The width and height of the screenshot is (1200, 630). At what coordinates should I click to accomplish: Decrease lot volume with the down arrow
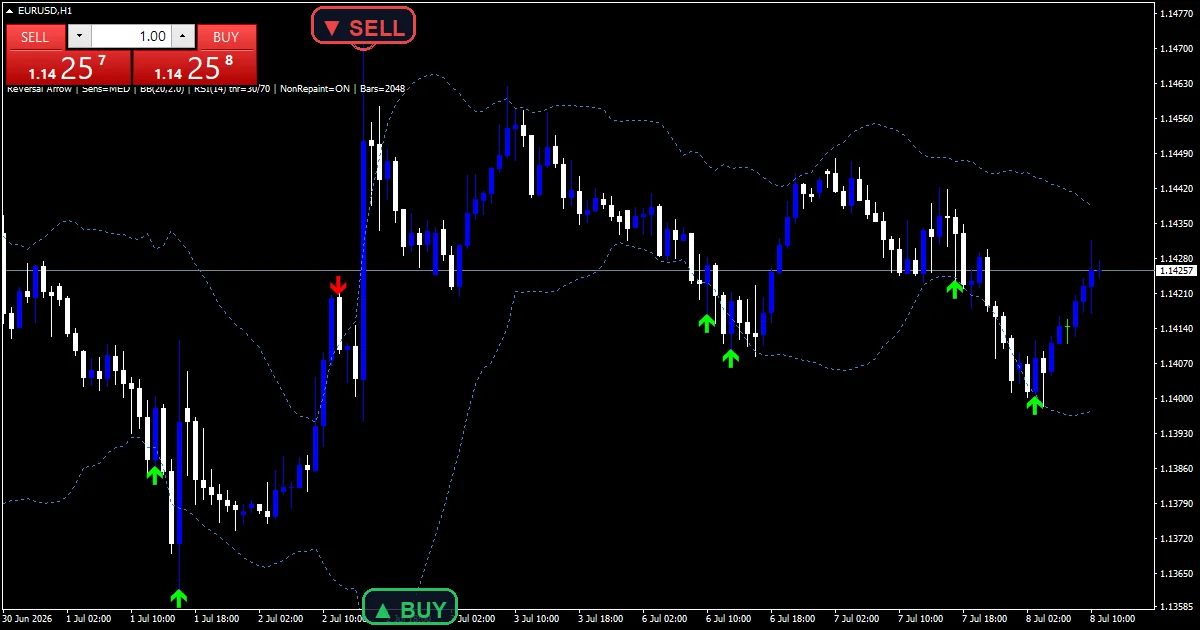pyautogui.click(x=80, y=37)
